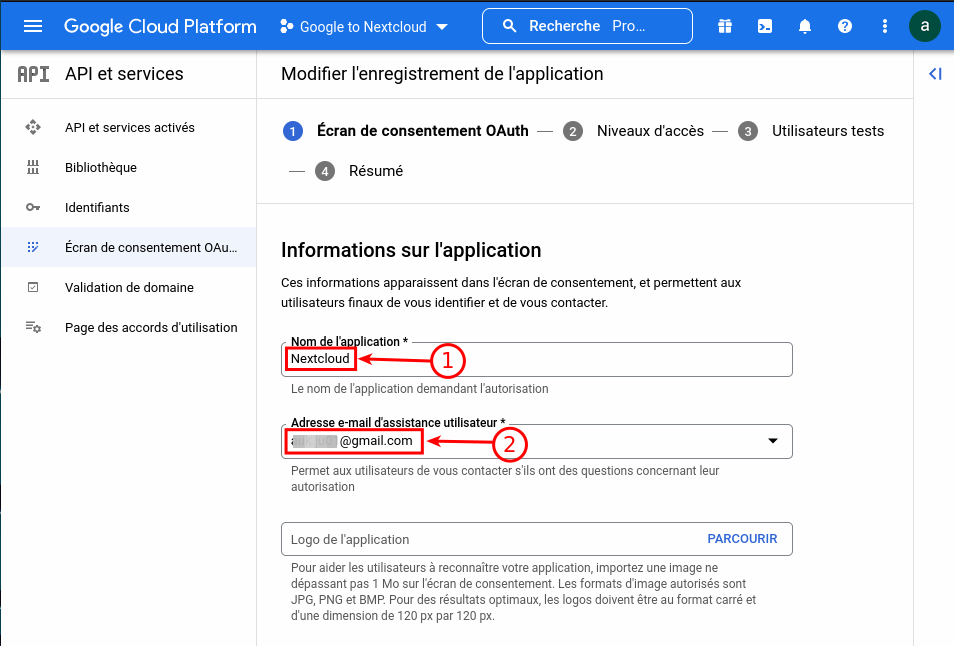
Task: Open Page des accords d'utilisation
Action: (x=128, y=327)
